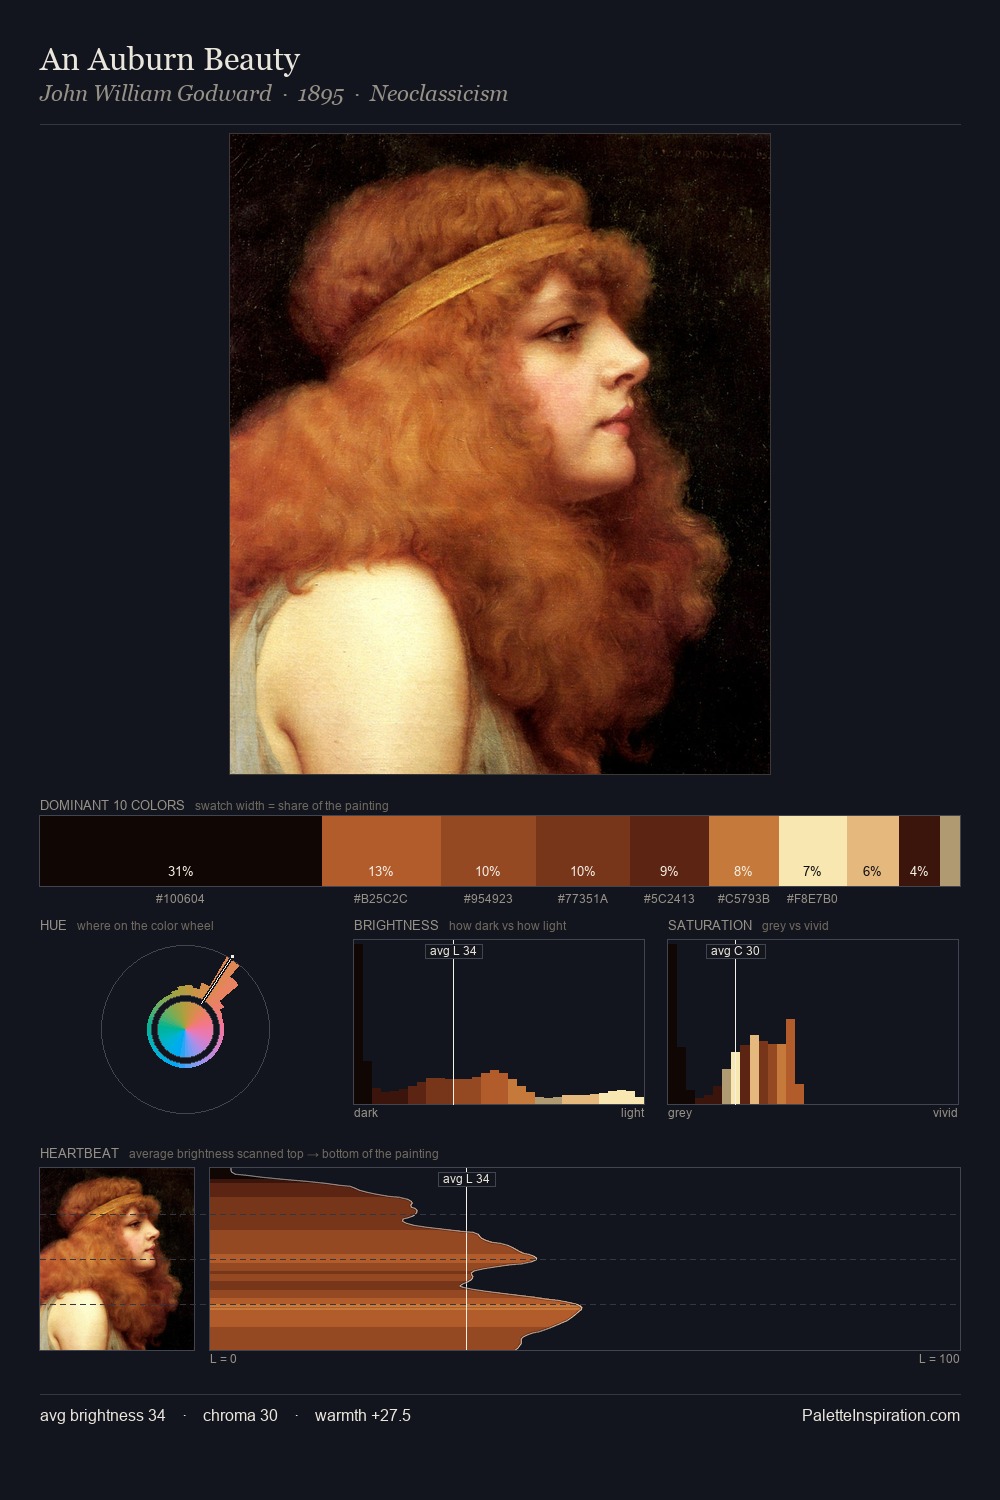
Task: Click the 'dark' axis label
Action: (x=366, y=1113)
